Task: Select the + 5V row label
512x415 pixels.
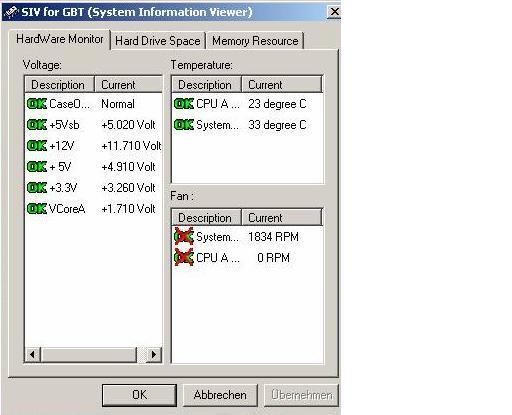Action: pyautogui.click(x=60, y=167)
